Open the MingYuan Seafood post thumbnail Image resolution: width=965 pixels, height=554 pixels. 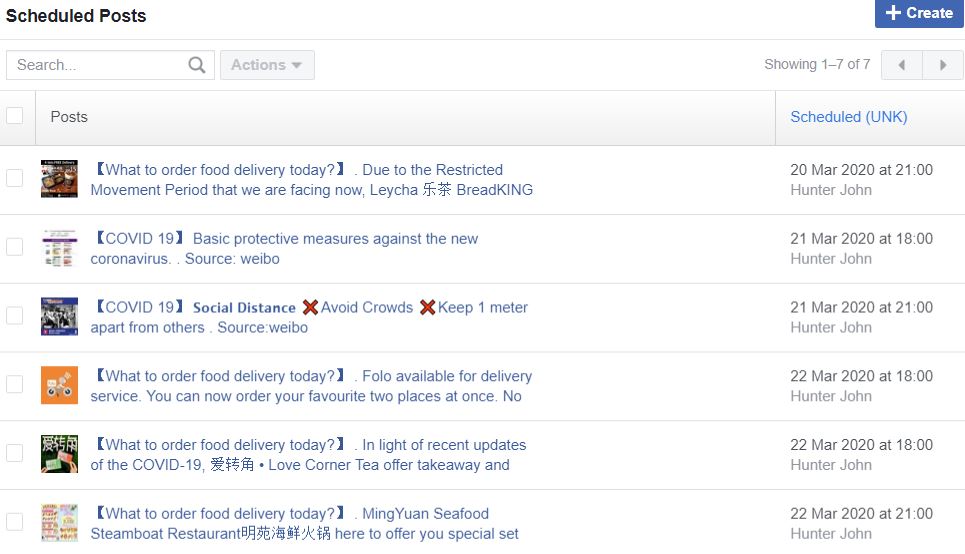click(x=59, y=523)
